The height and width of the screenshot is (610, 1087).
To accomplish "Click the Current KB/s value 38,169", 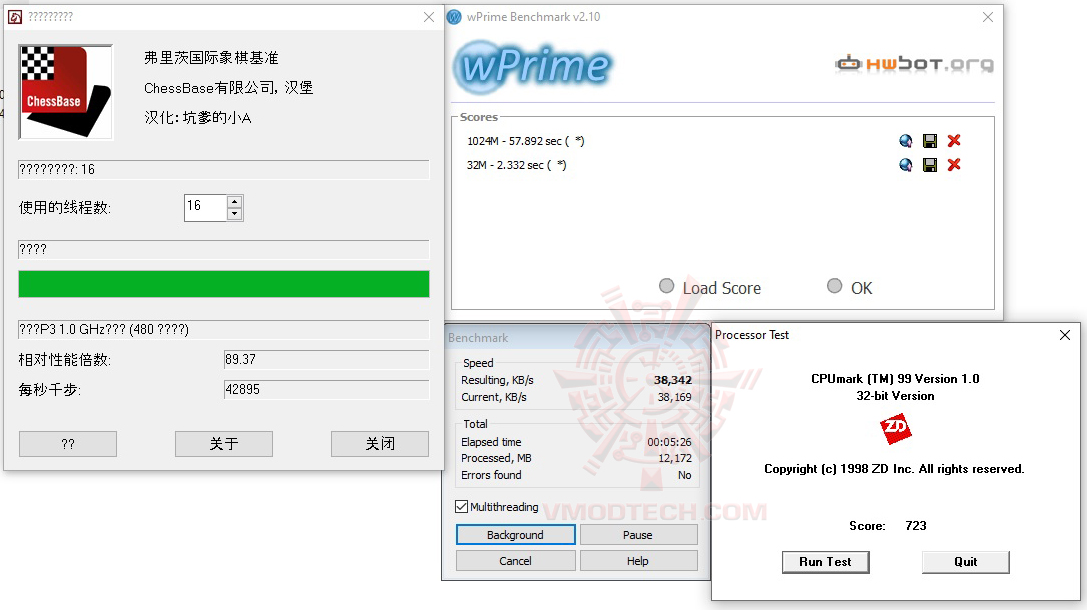I will coord(675,397).
